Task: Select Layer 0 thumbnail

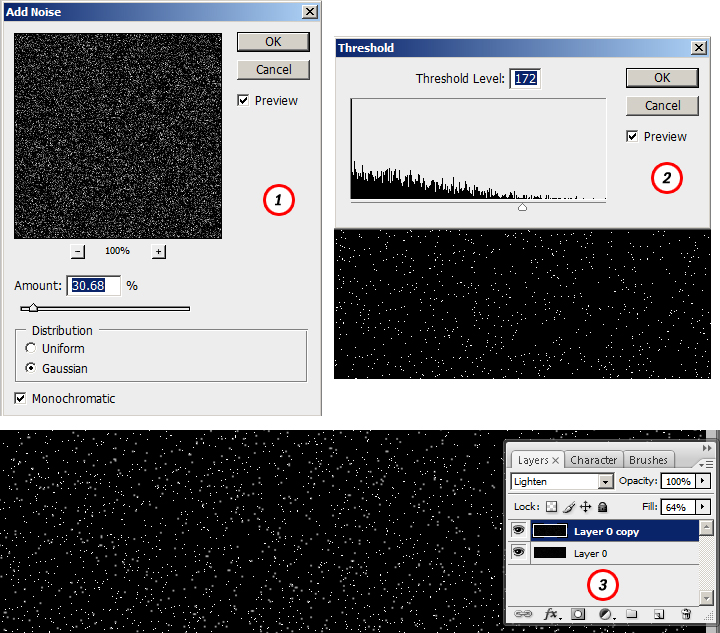Action: coord(550,553)
